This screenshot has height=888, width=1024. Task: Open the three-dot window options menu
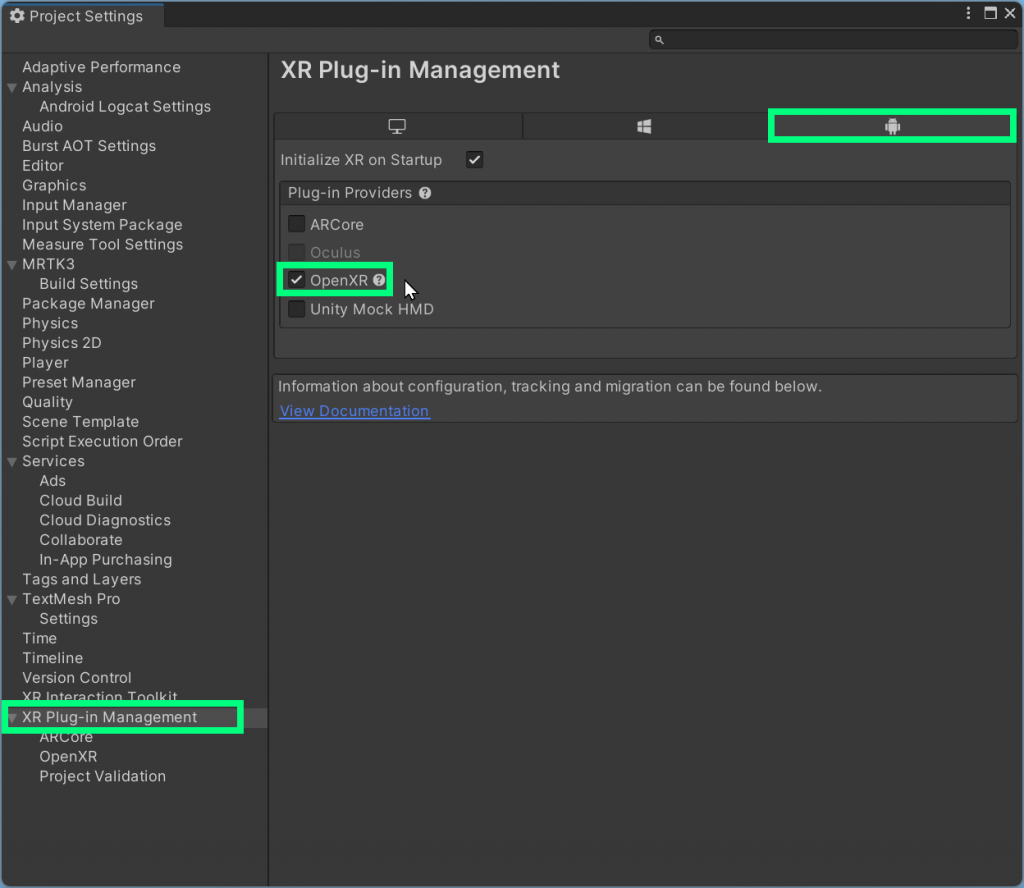click(x=968, y=12)
